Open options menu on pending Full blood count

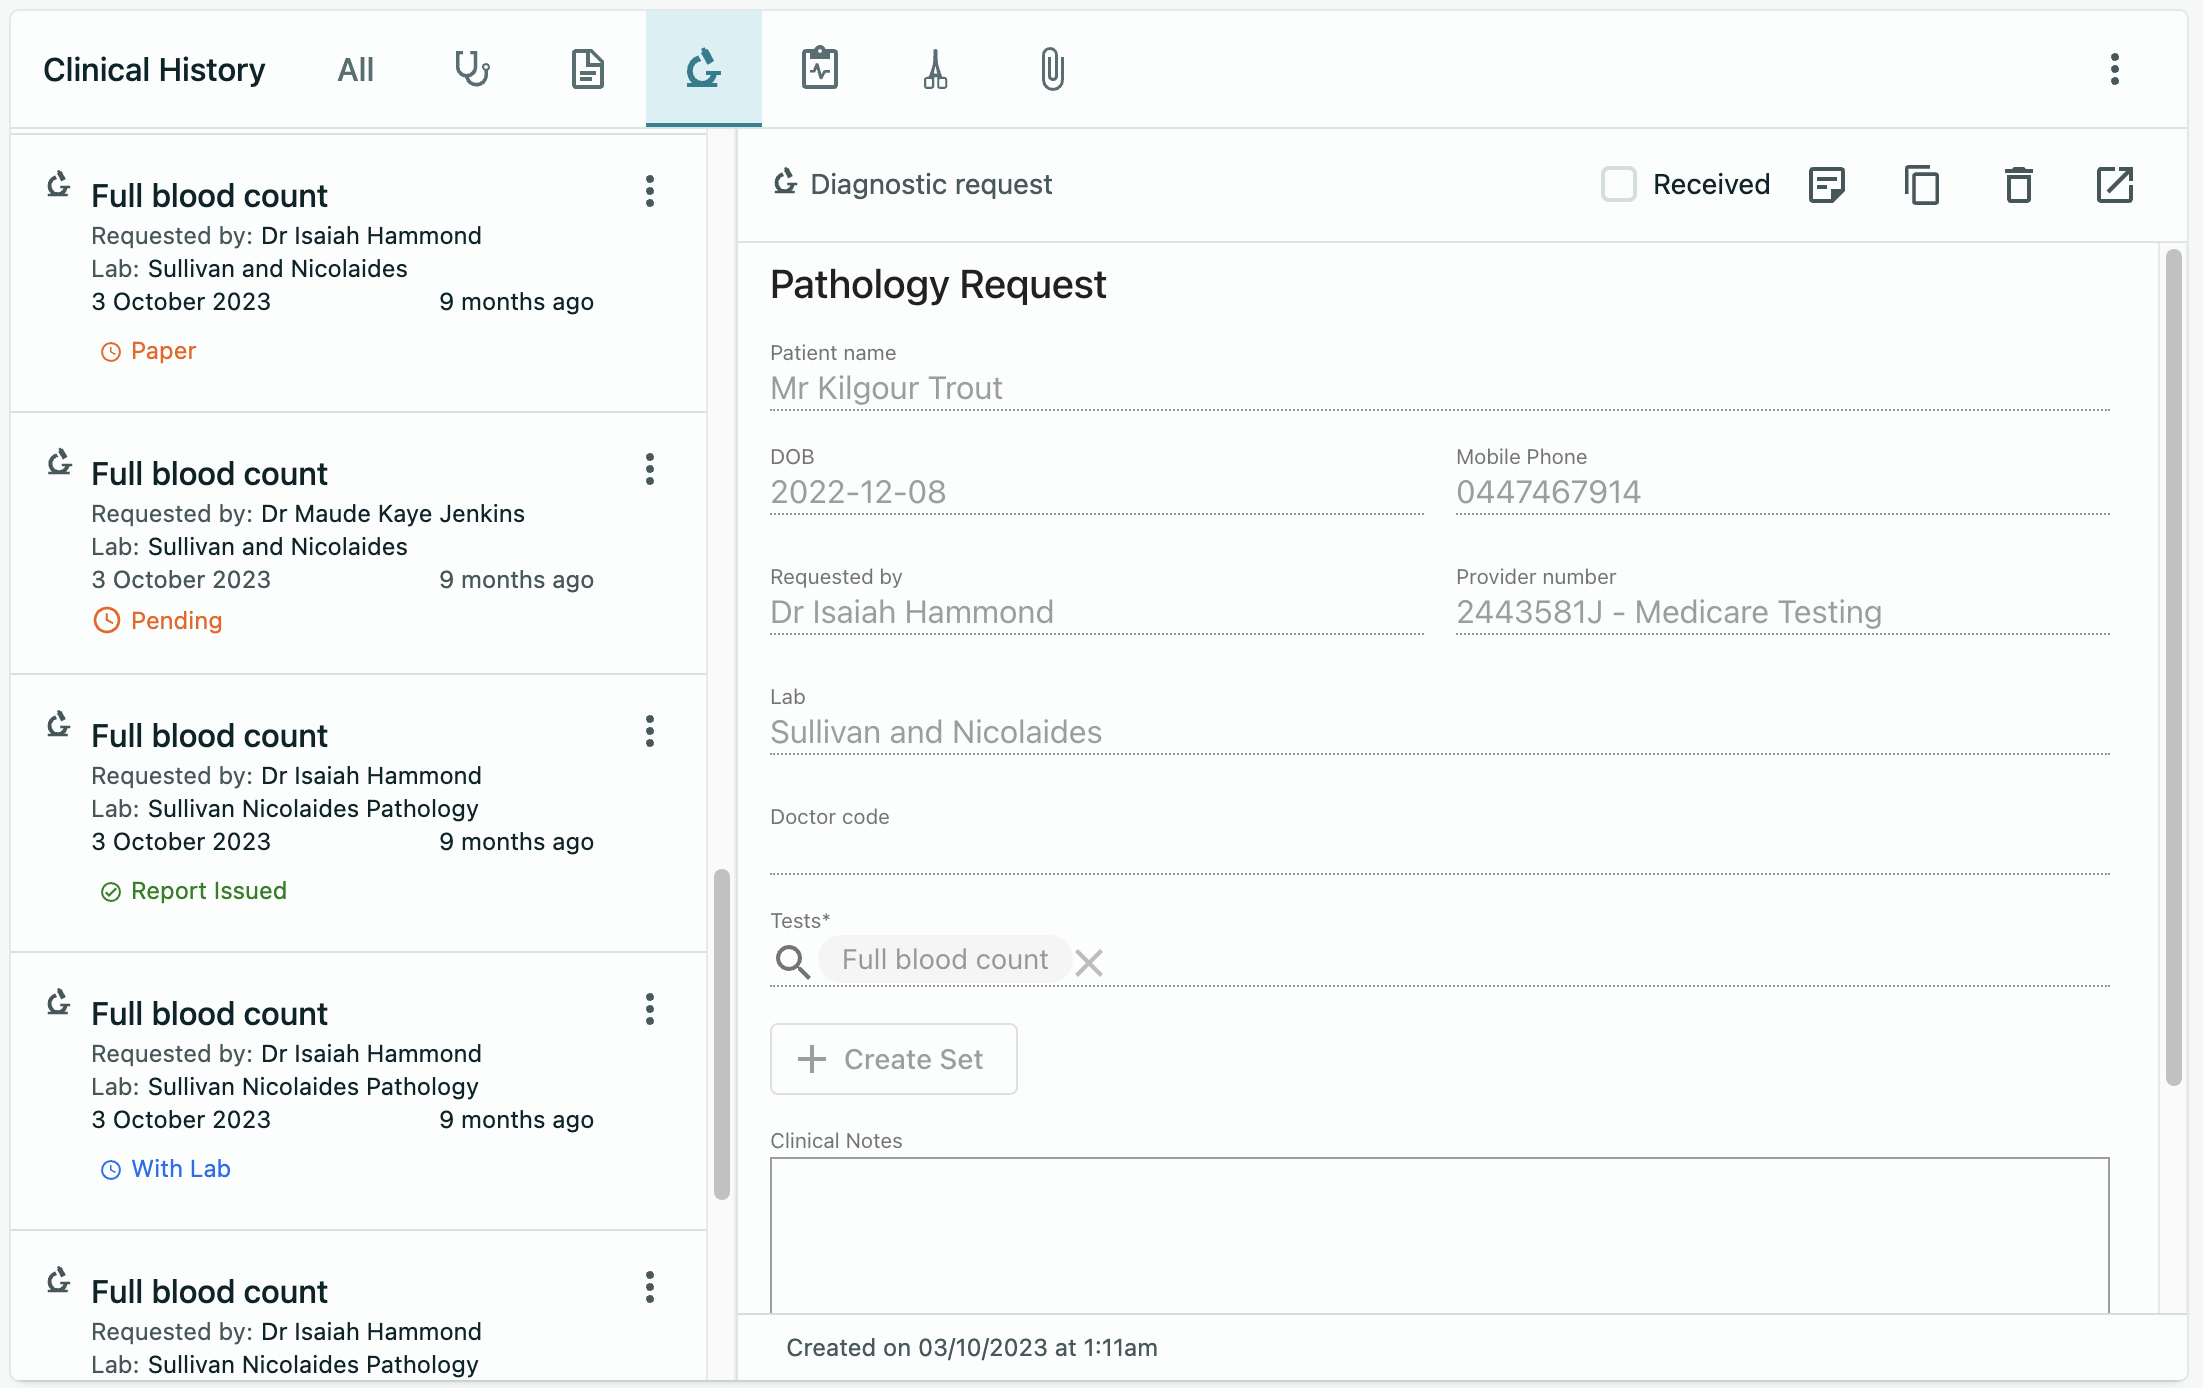click(650, 469)
